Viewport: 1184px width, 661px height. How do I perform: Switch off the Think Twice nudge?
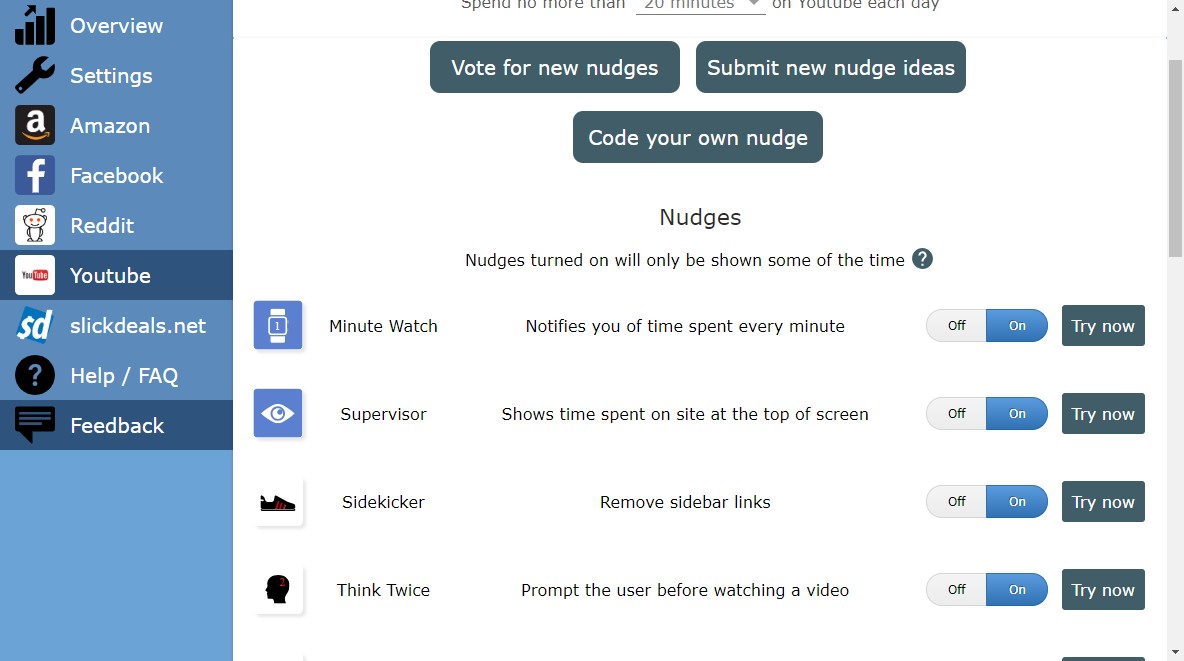[x=955, y=589]
